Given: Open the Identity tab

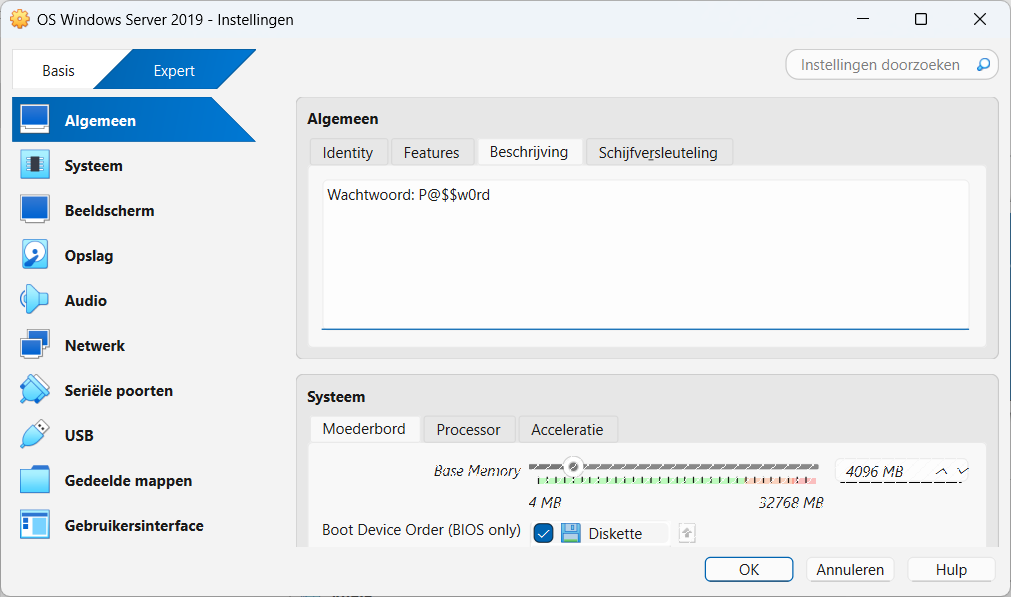Looking at the screenshot, I should point(348,152).
